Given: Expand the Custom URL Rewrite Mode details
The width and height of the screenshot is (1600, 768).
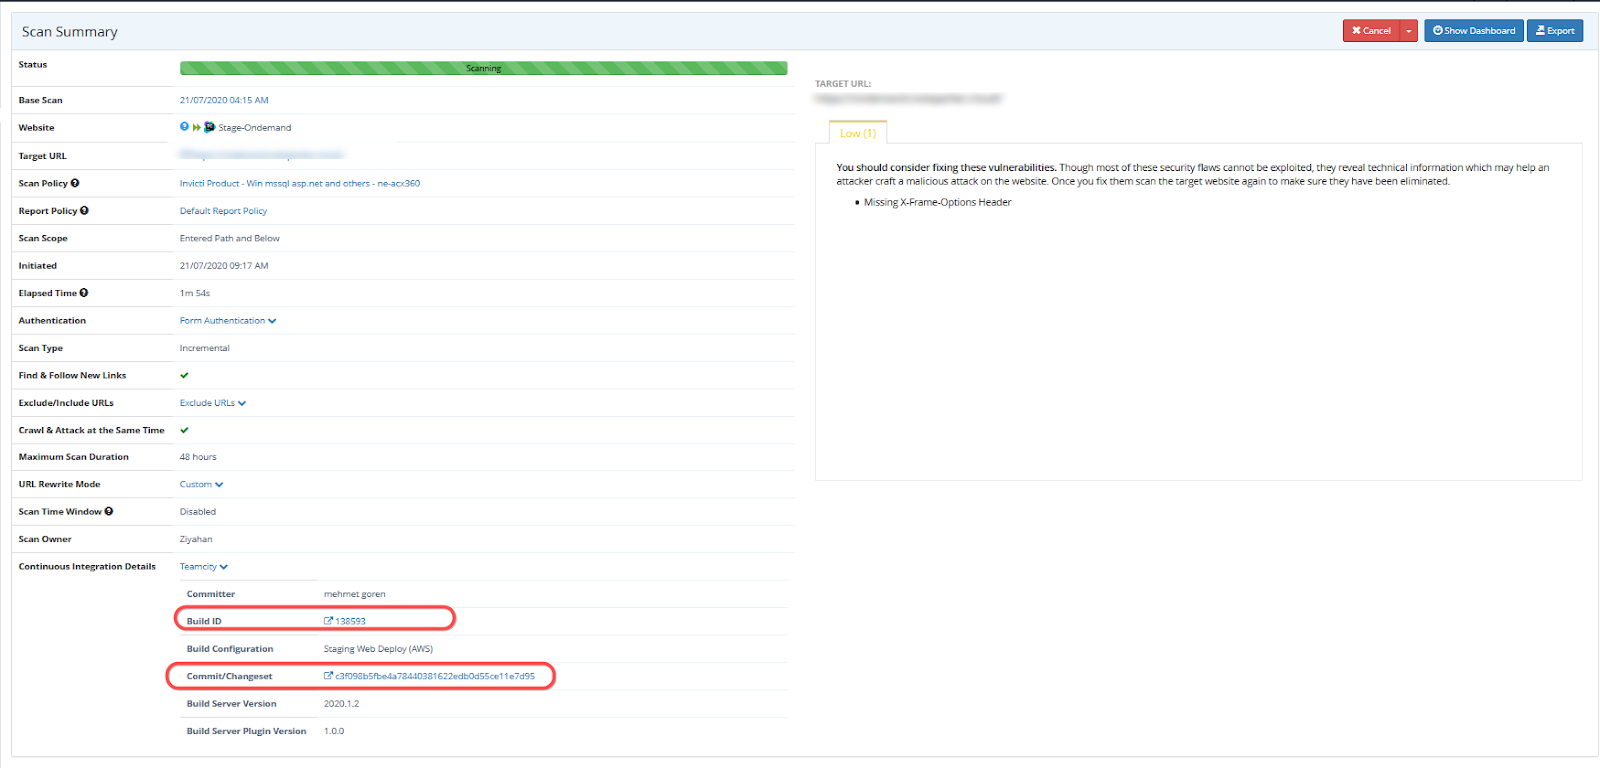Looking at the screenshot, I should point(201,484).
